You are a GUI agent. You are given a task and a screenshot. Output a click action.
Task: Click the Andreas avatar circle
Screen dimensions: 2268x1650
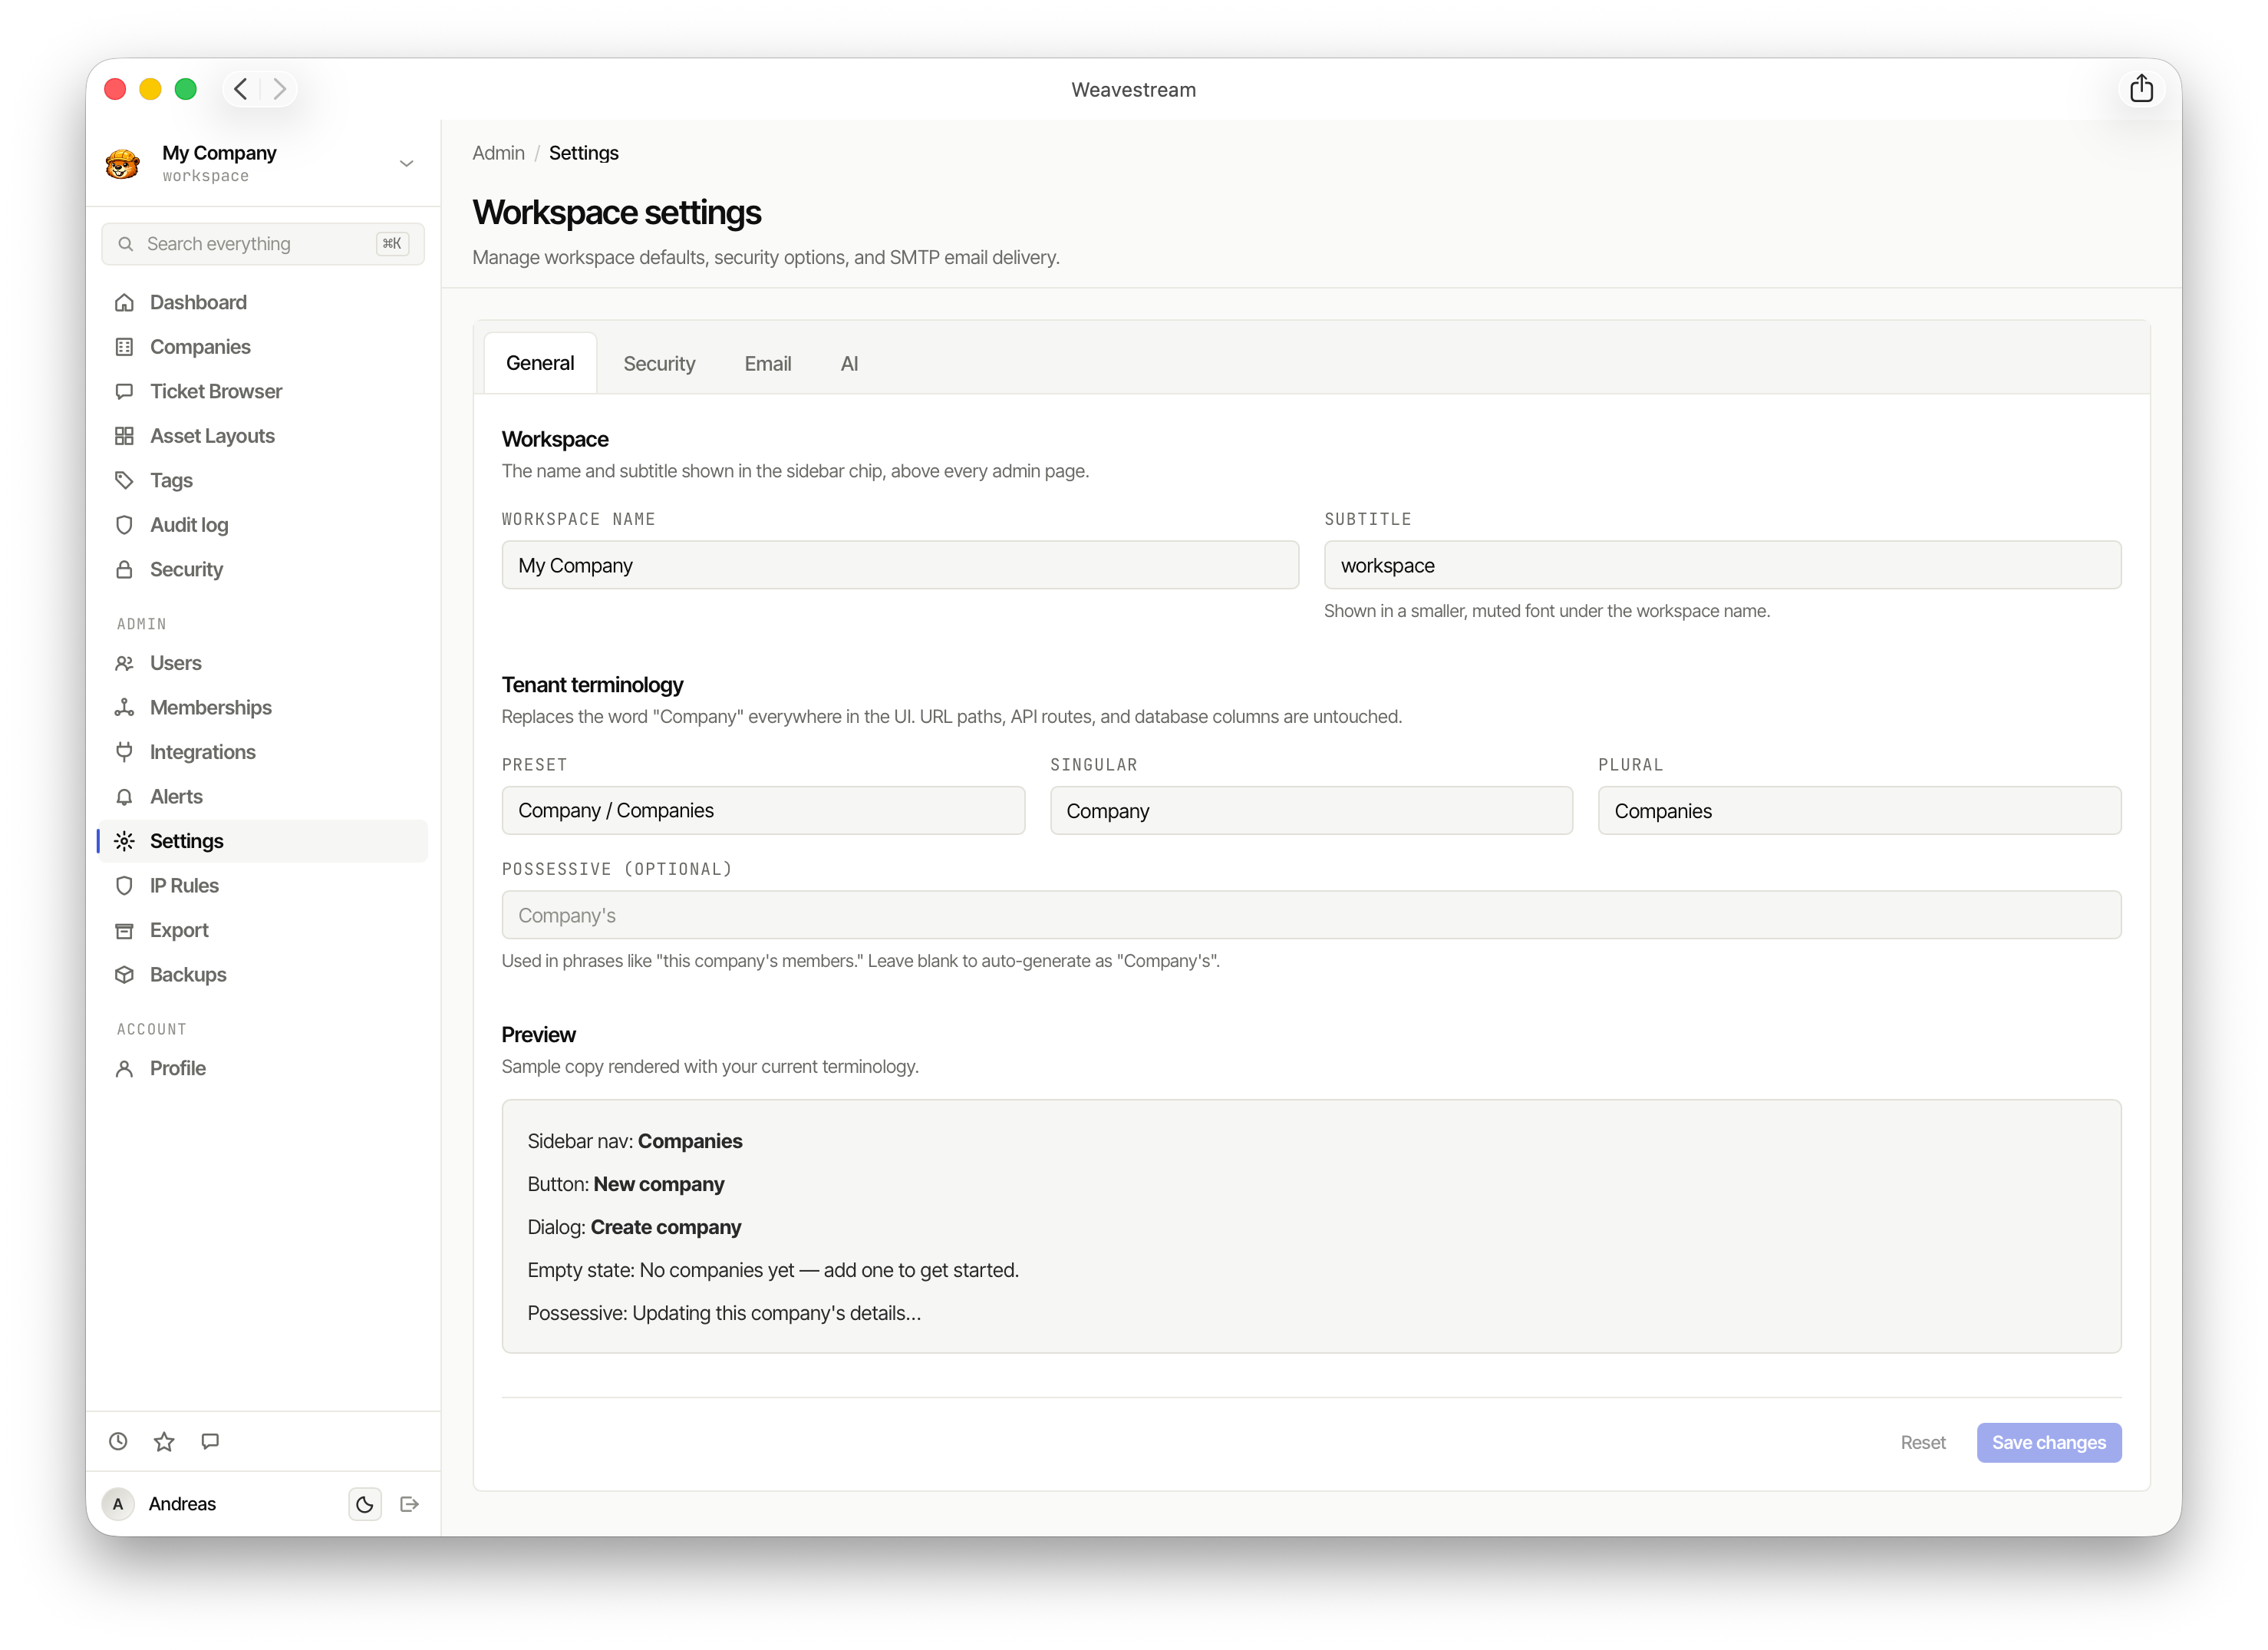click(x=118, y=1503)
